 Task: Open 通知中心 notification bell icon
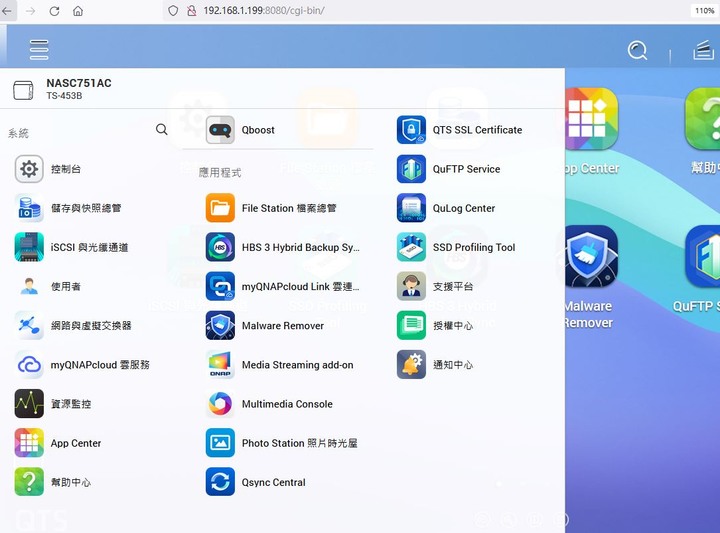[x=411, y=365]
